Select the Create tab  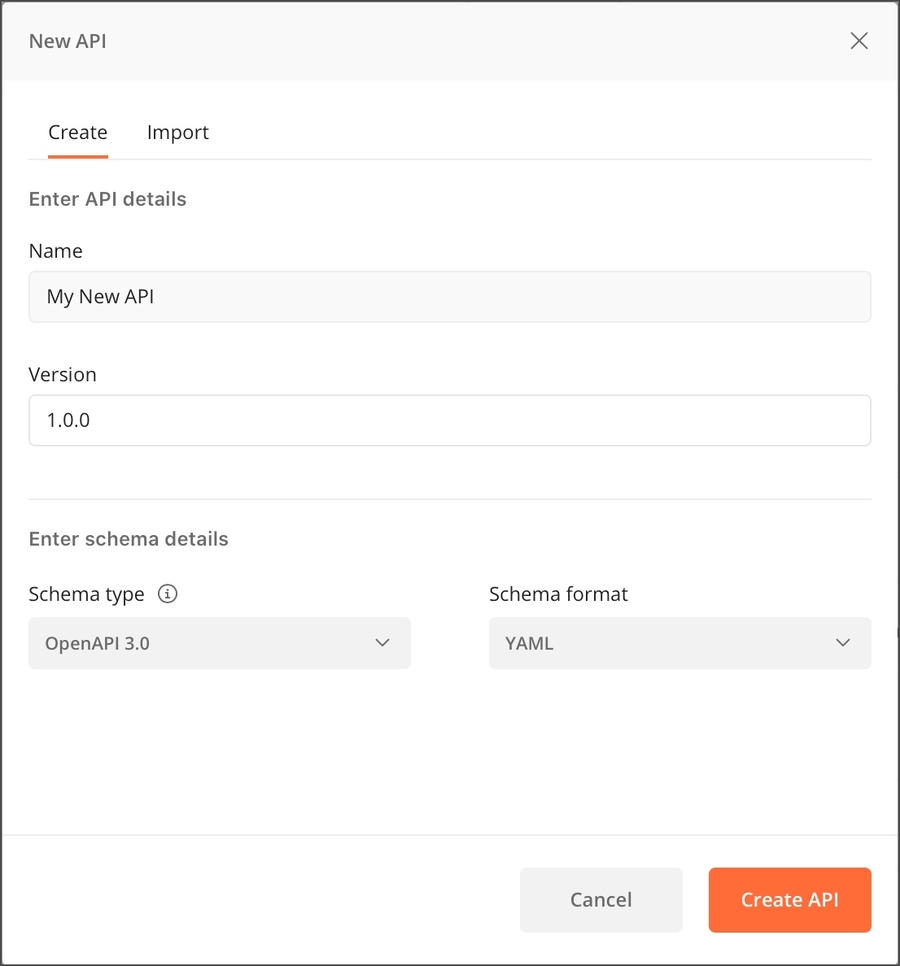pyautogui.click(x=78, y=132)
